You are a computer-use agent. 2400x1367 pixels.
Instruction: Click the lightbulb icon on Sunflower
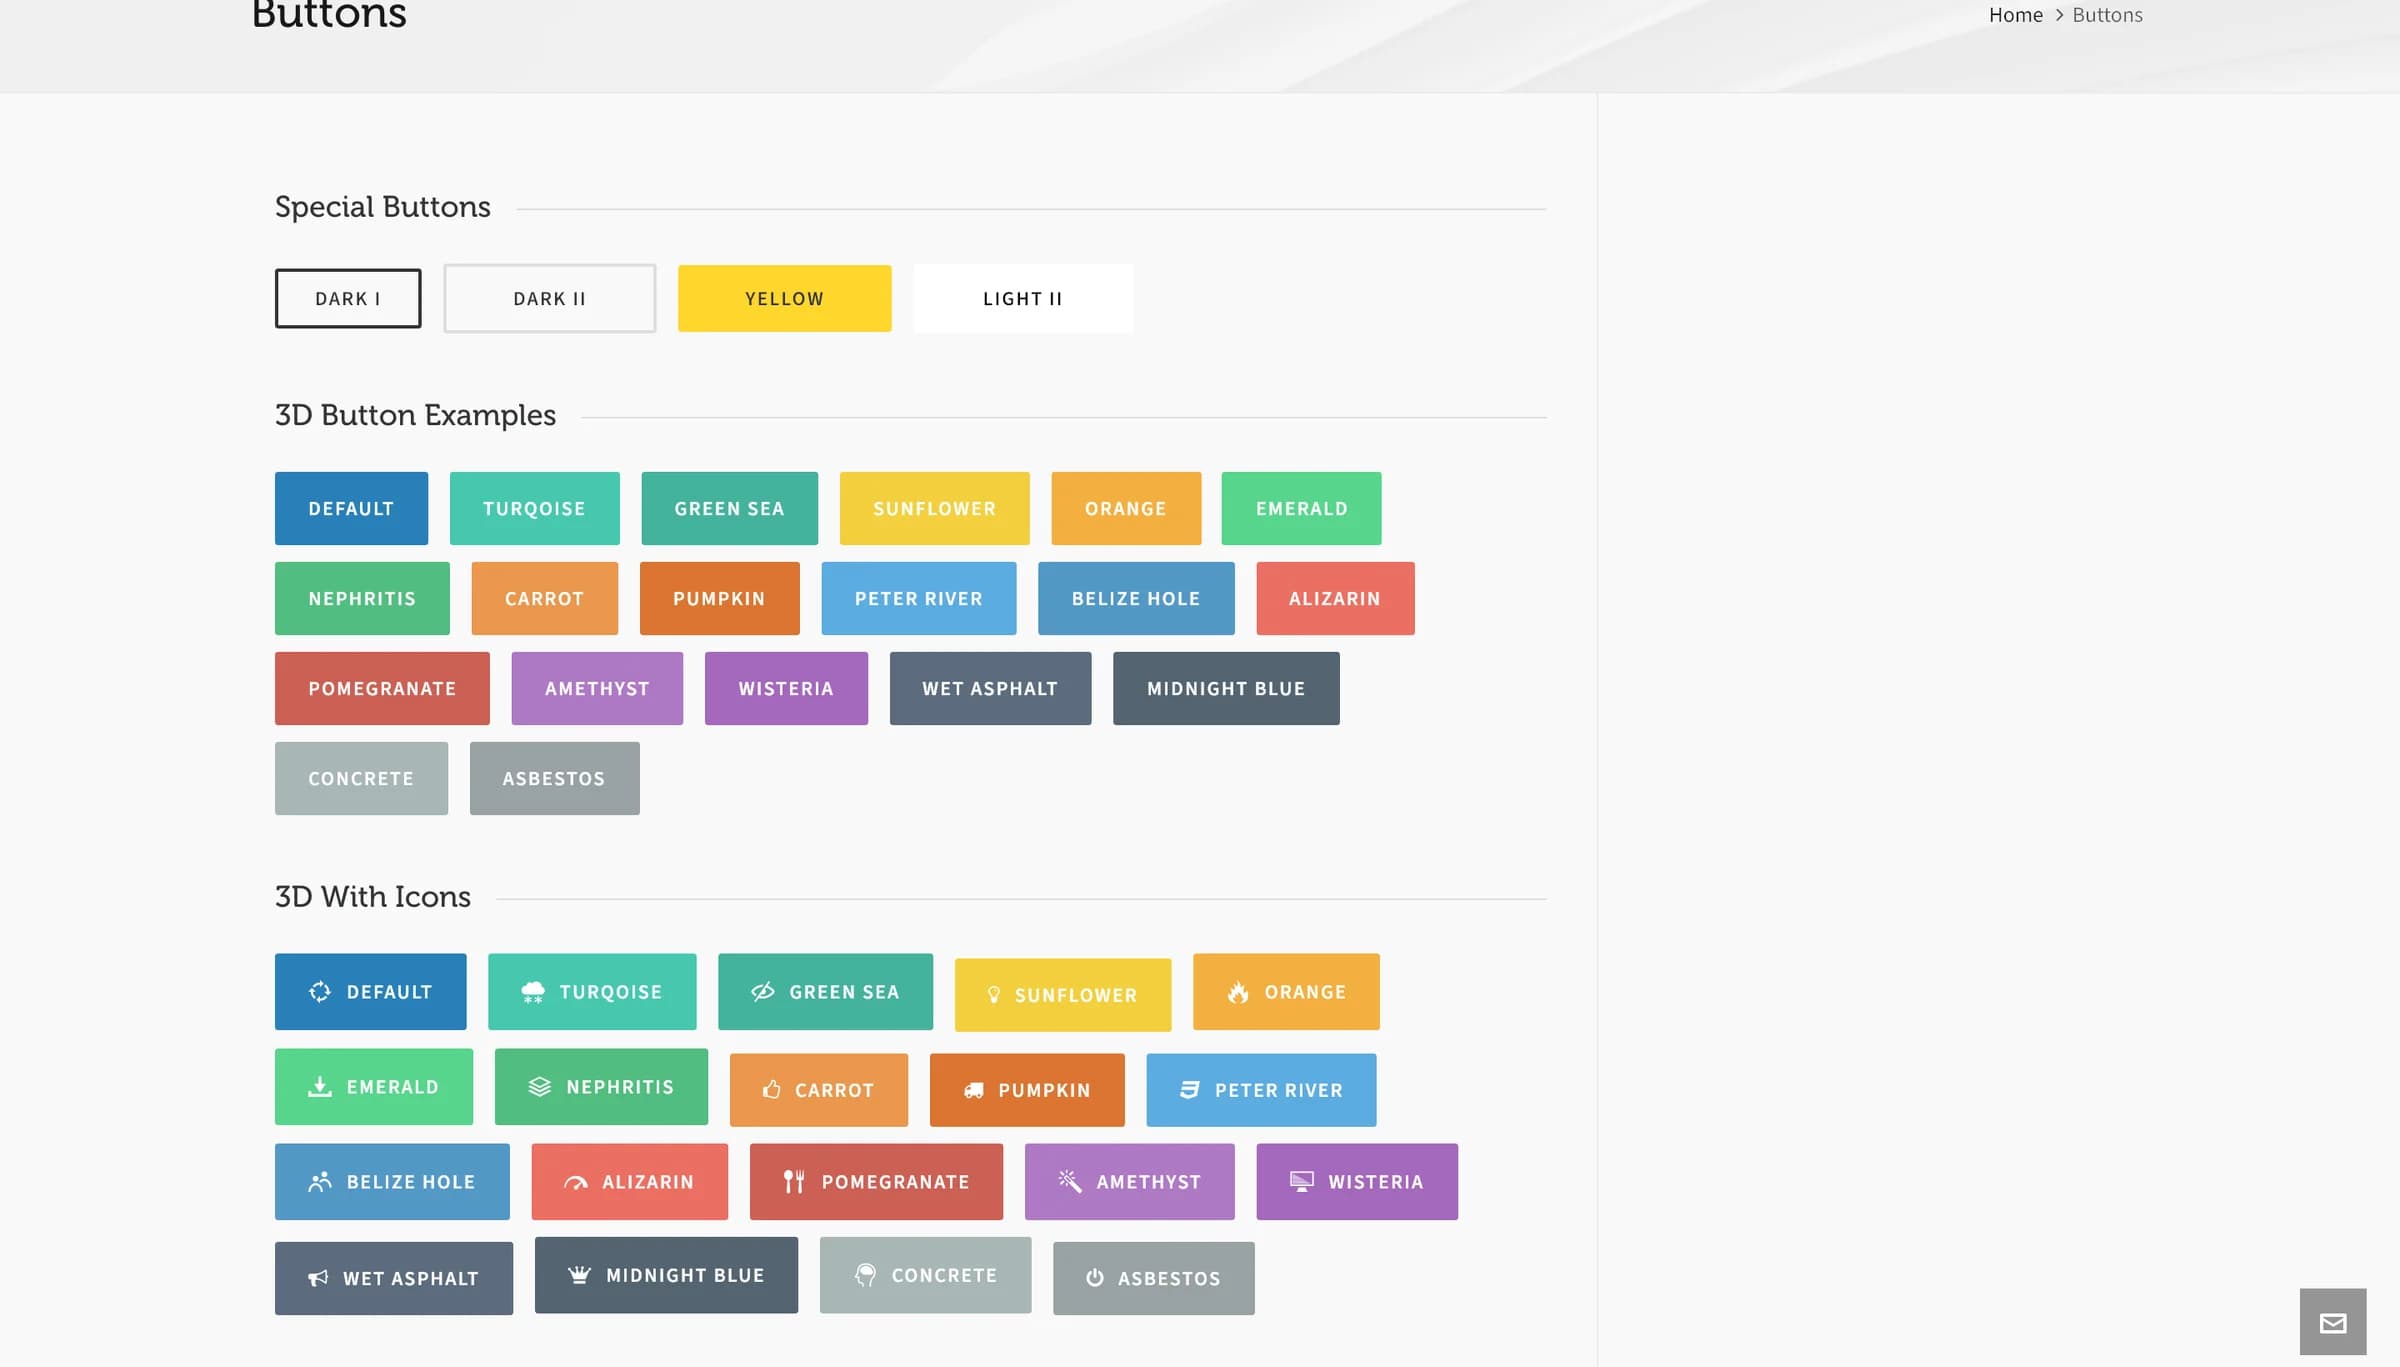coord(993,995)
